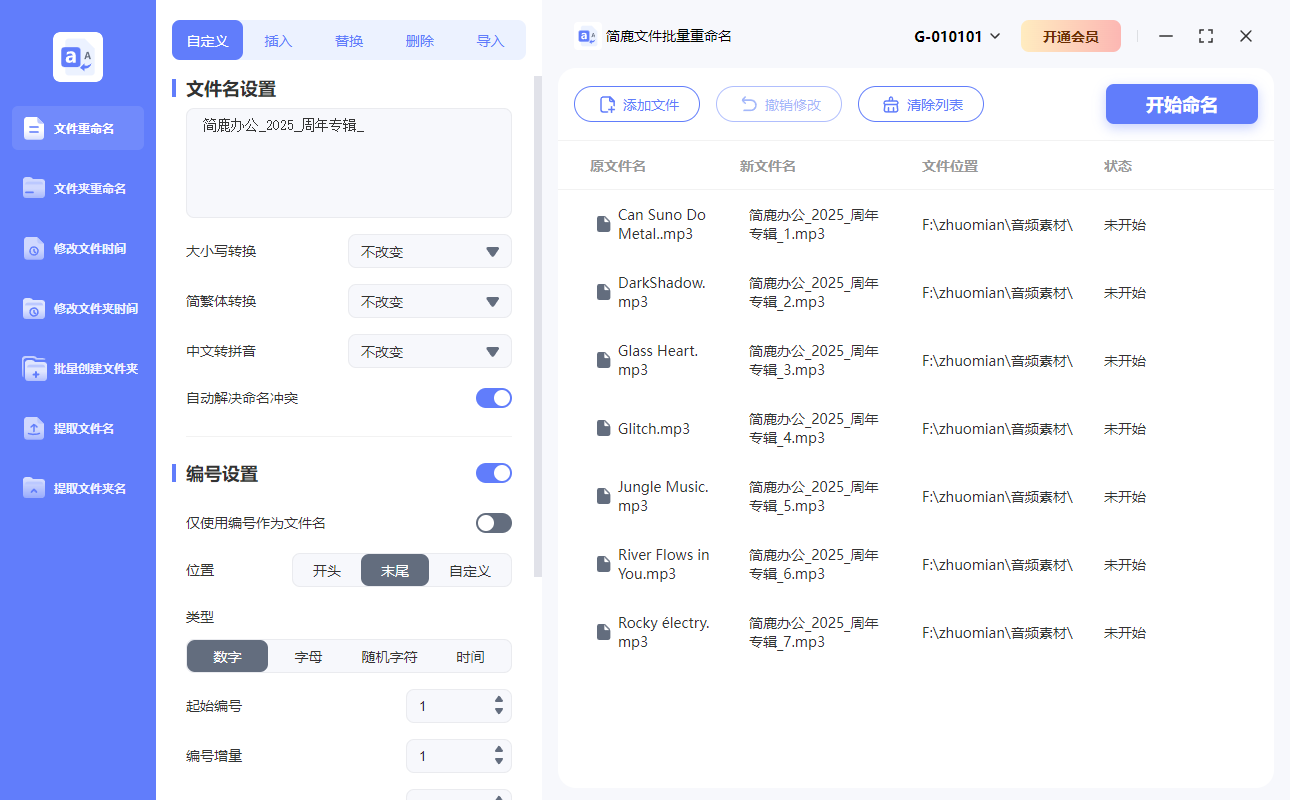Viewport: 1290px width, 800px height.
Task: Click inside the filename template input field
Action: pos(348,160)
